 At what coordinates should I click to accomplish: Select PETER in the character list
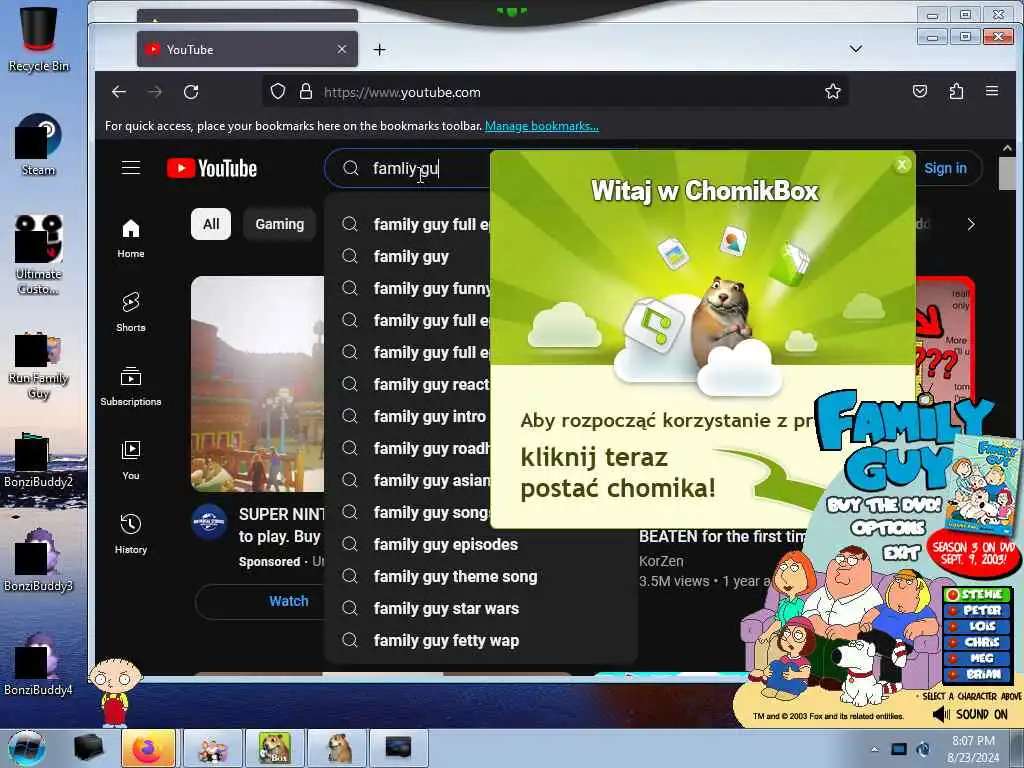(x=978, y=610)
